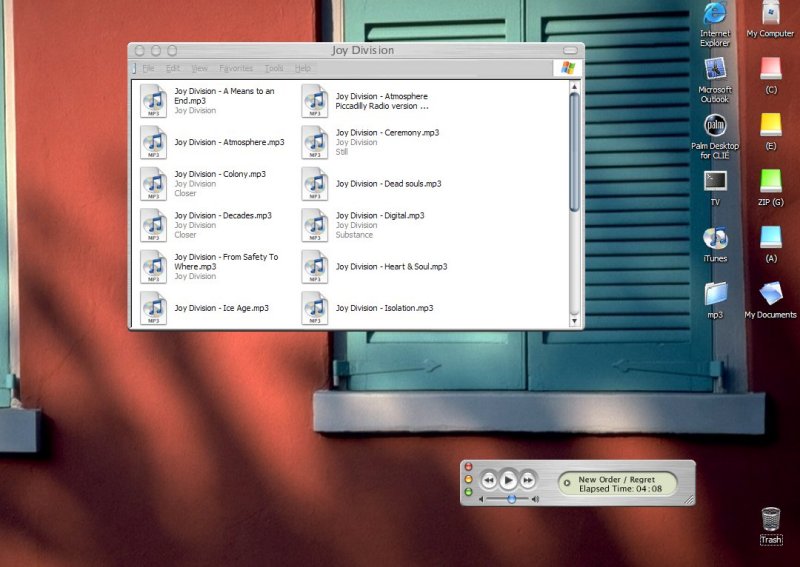Select the Trash icon on desktop

pos(770,520)
